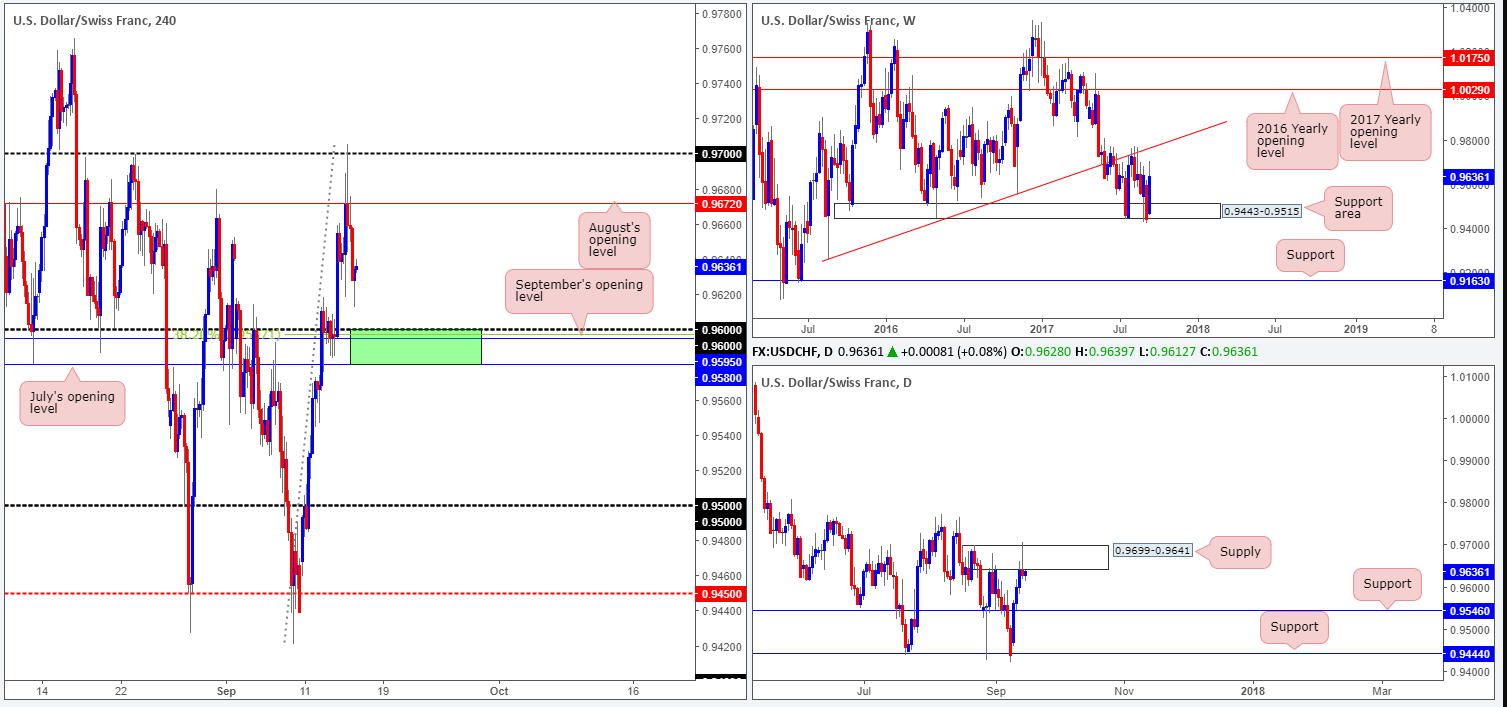
Task: Select the red trendline on weekly chart
Action: tap(1025, 191)
